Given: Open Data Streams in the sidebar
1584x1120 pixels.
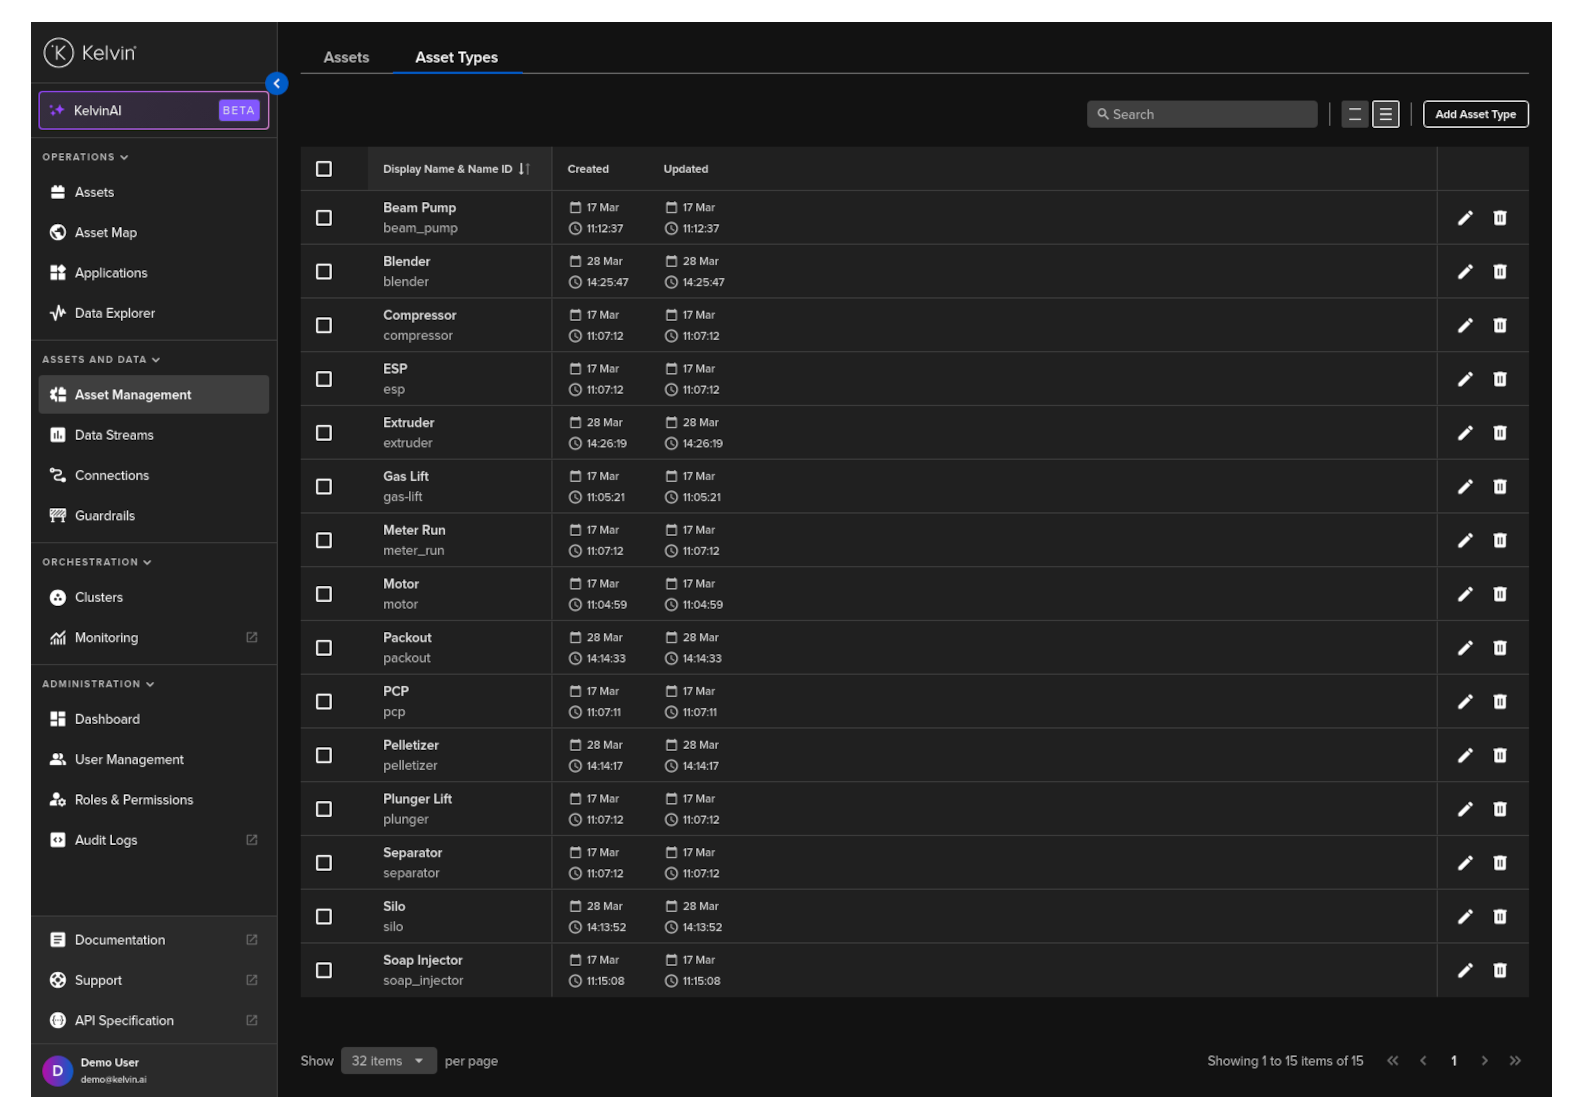Looking at the screenshot, I should click(x=114, y=435).
